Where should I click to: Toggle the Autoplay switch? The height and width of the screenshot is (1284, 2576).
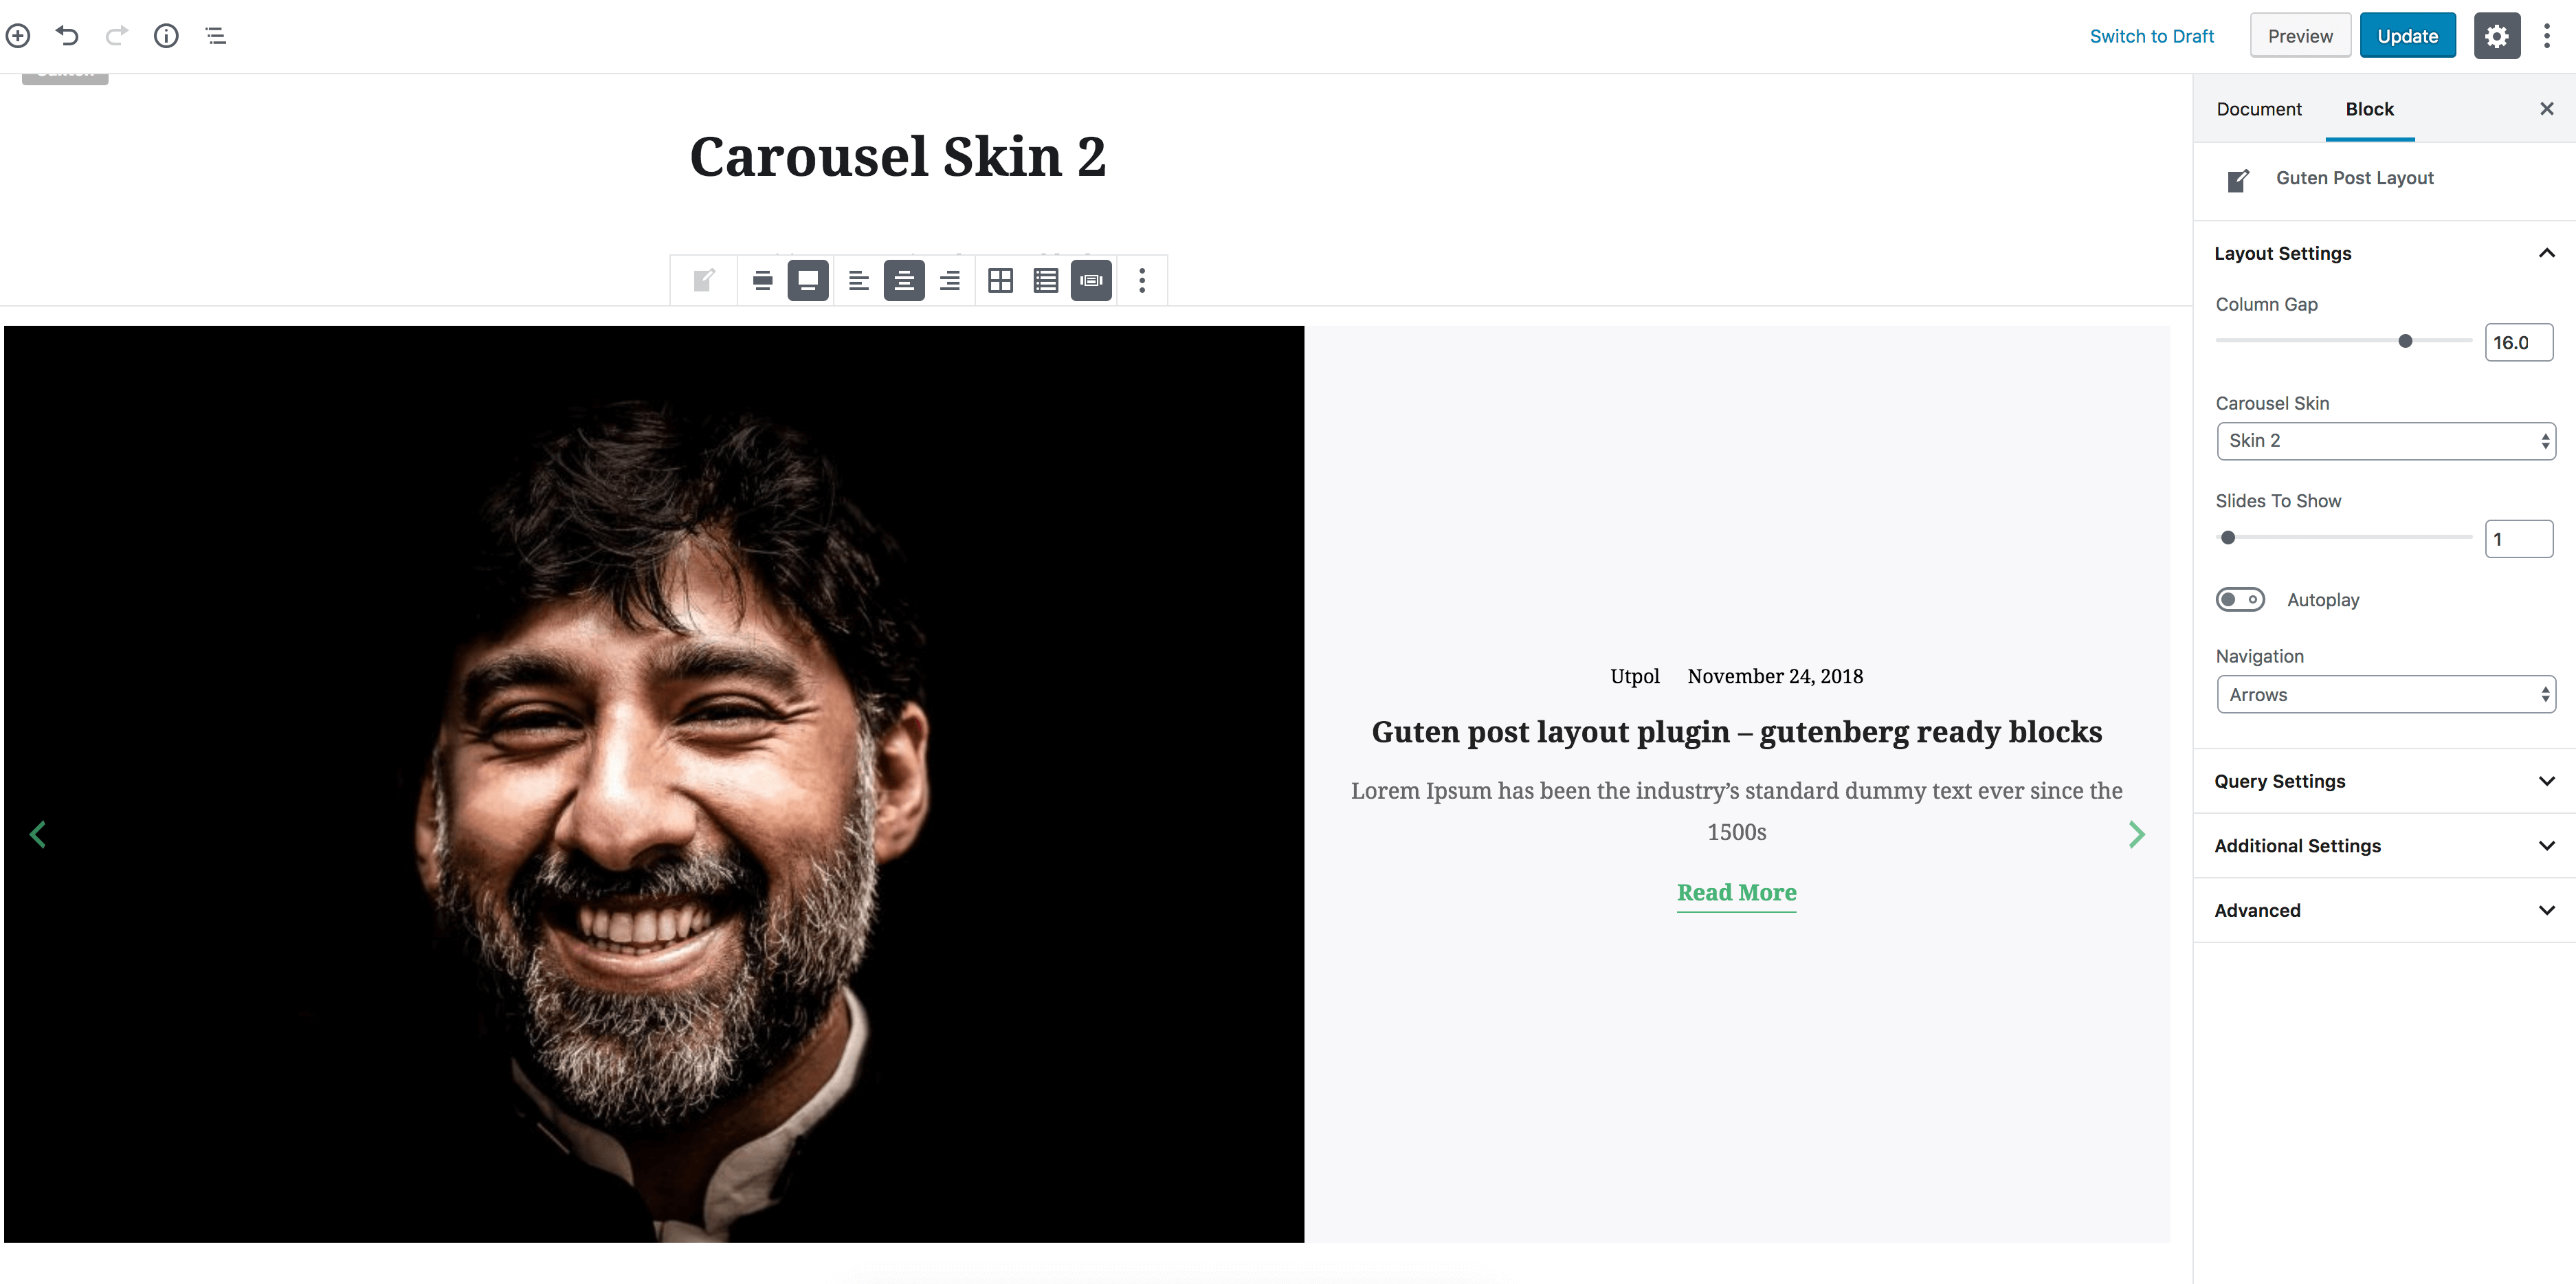pyautogui.click(x=2240, y=600)
